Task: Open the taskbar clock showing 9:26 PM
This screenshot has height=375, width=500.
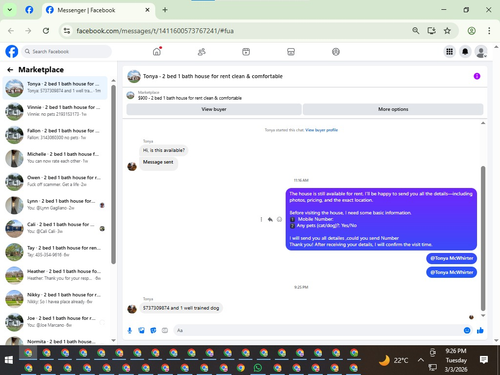Action: [x=456, y=360]
